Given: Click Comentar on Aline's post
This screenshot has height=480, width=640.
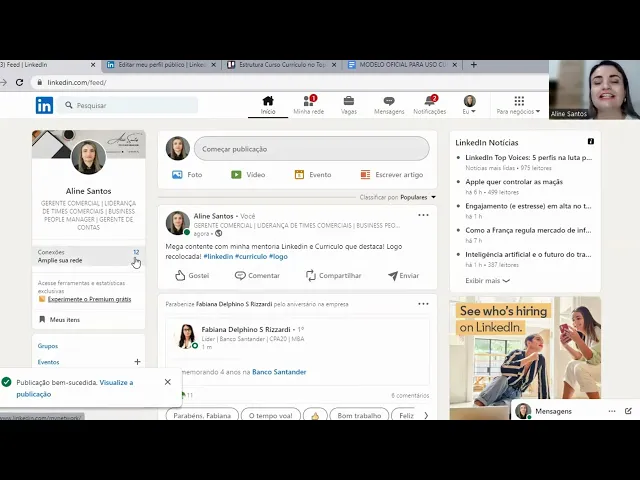Looking at the screenshot, I should [x=257, y=276].
